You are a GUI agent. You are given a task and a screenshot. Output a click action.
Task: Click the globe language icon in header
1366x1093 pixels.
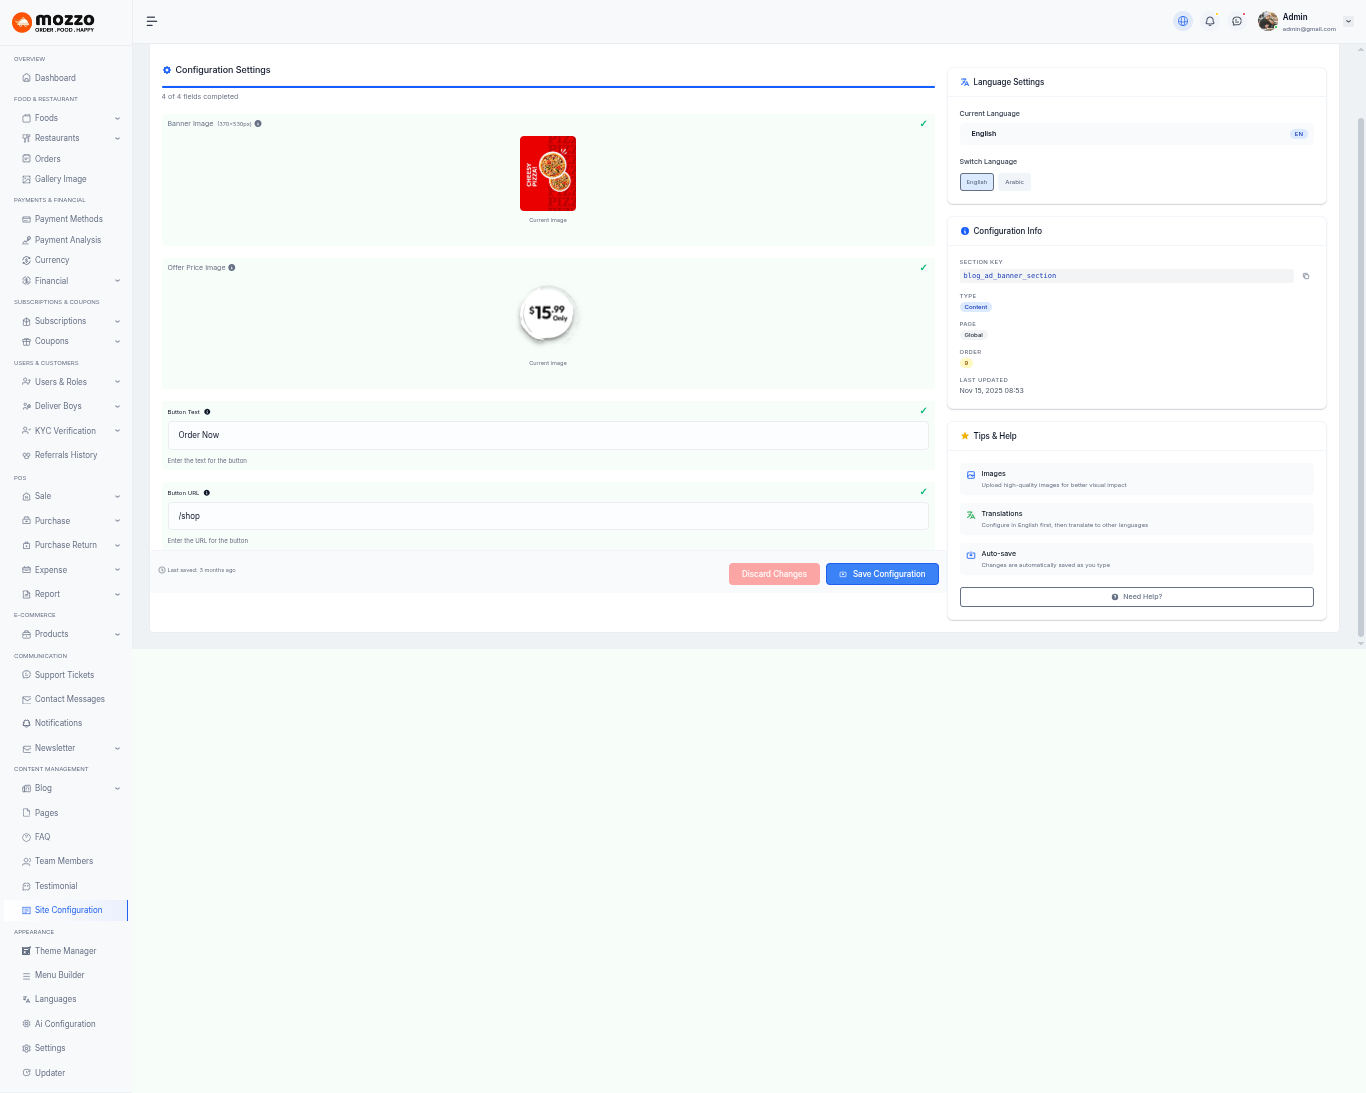click(1183, 21)
